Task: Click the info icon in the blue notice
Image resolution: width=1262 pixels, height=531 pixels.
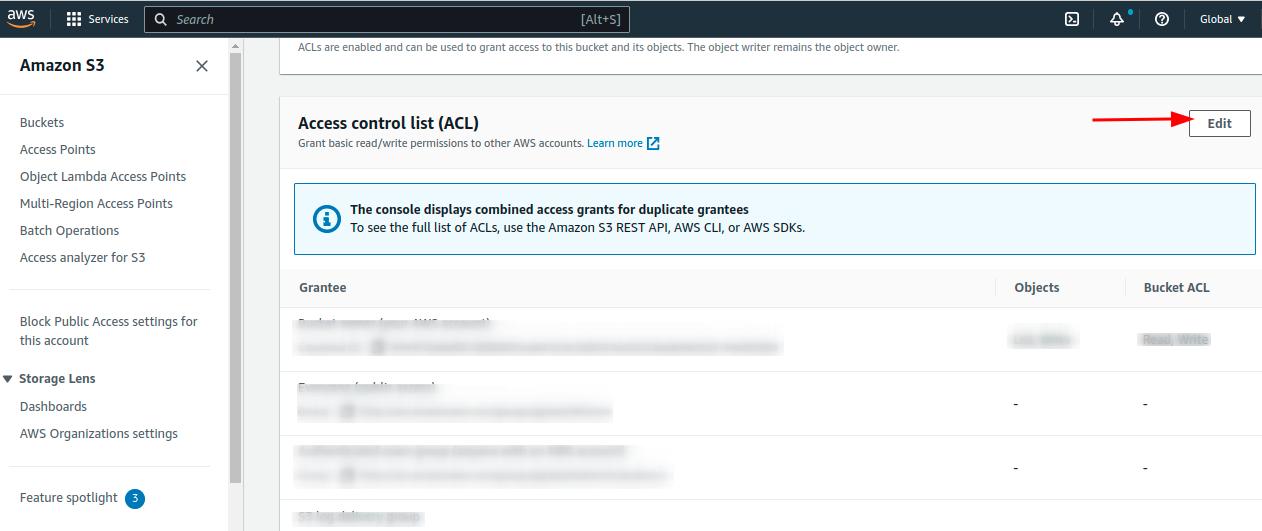Action: click(327, 218)
